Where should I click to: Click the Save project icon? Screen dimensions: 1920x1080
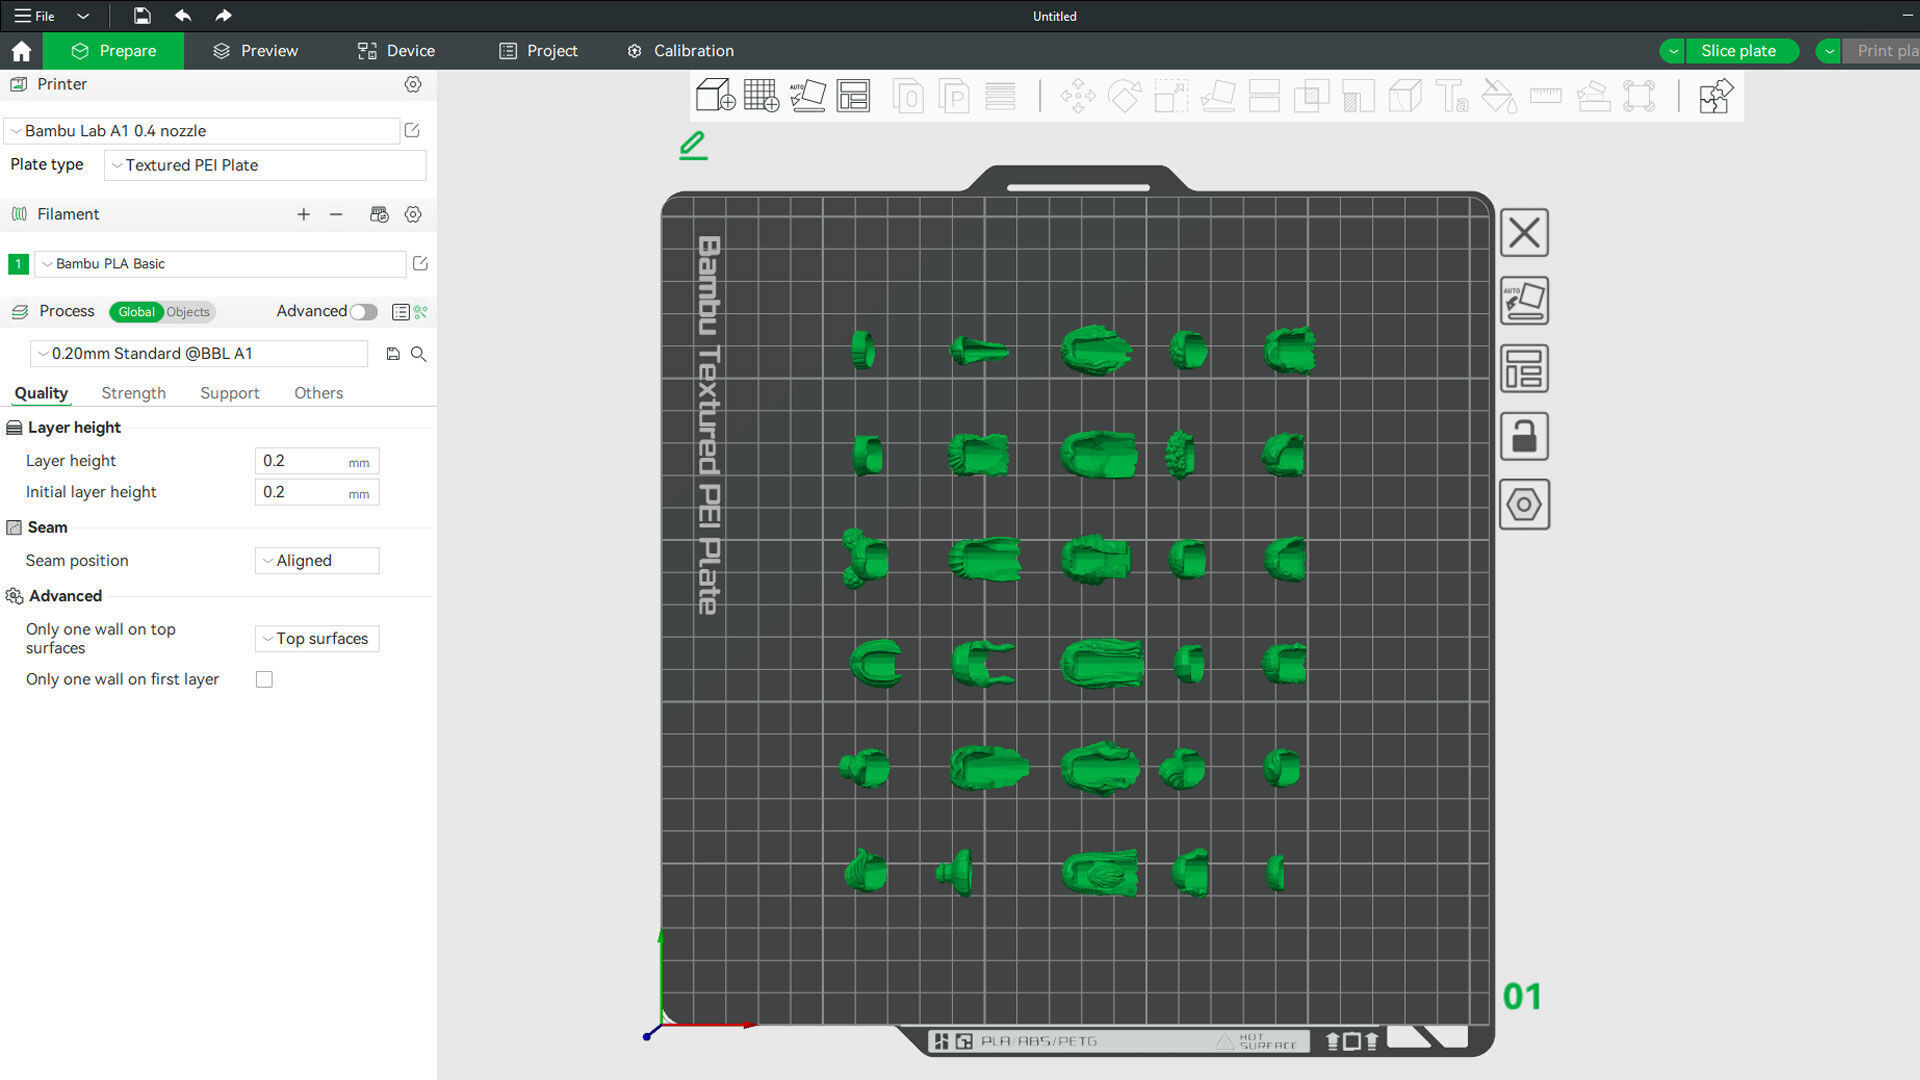click(142, 16)
